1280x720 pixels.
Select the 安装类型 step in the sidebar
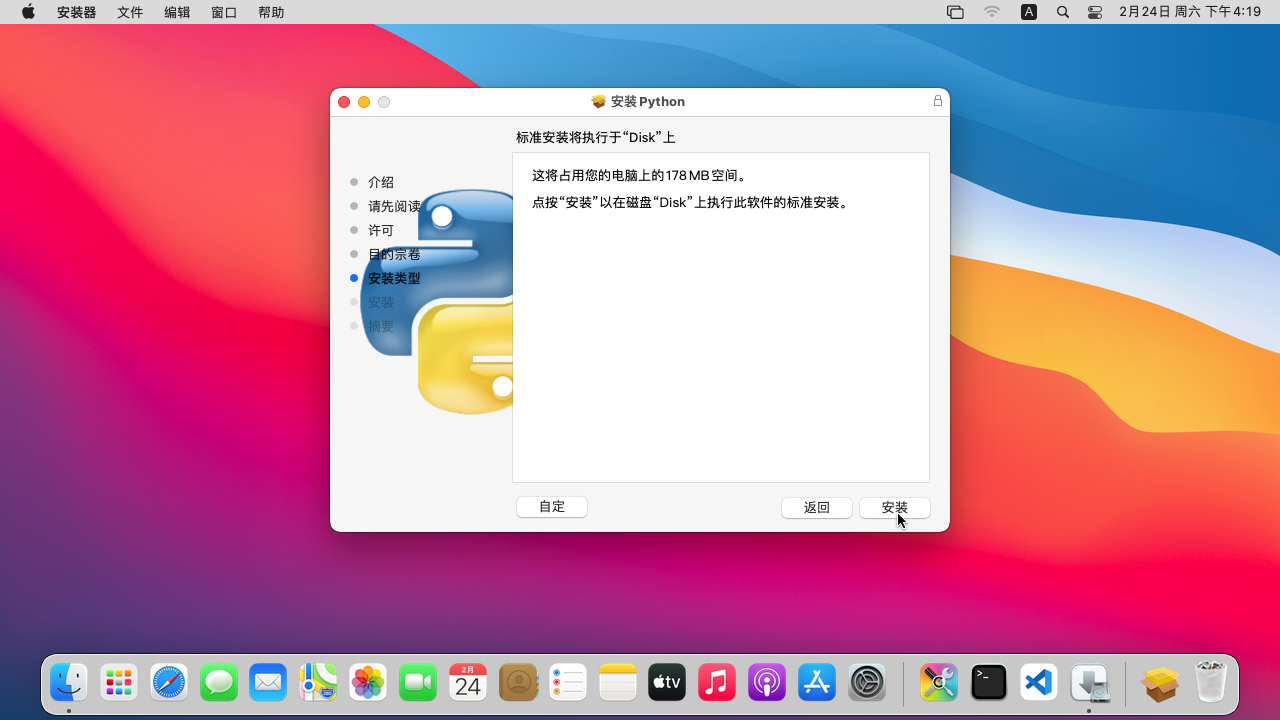pos(394,278)
